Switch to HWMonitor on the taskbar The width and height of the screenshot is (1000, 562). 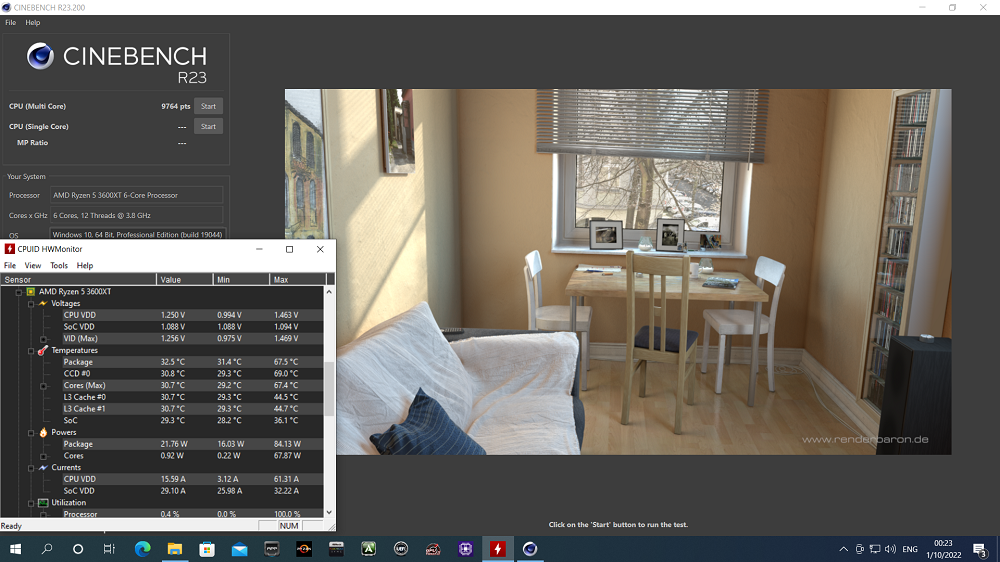497,549
